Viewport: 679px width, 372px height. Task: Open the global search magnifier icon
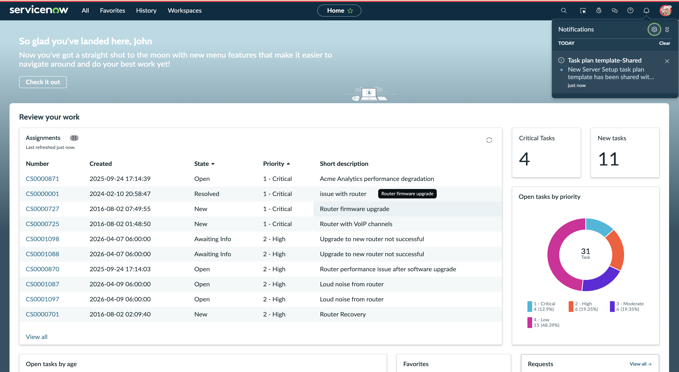click(563, 10)
